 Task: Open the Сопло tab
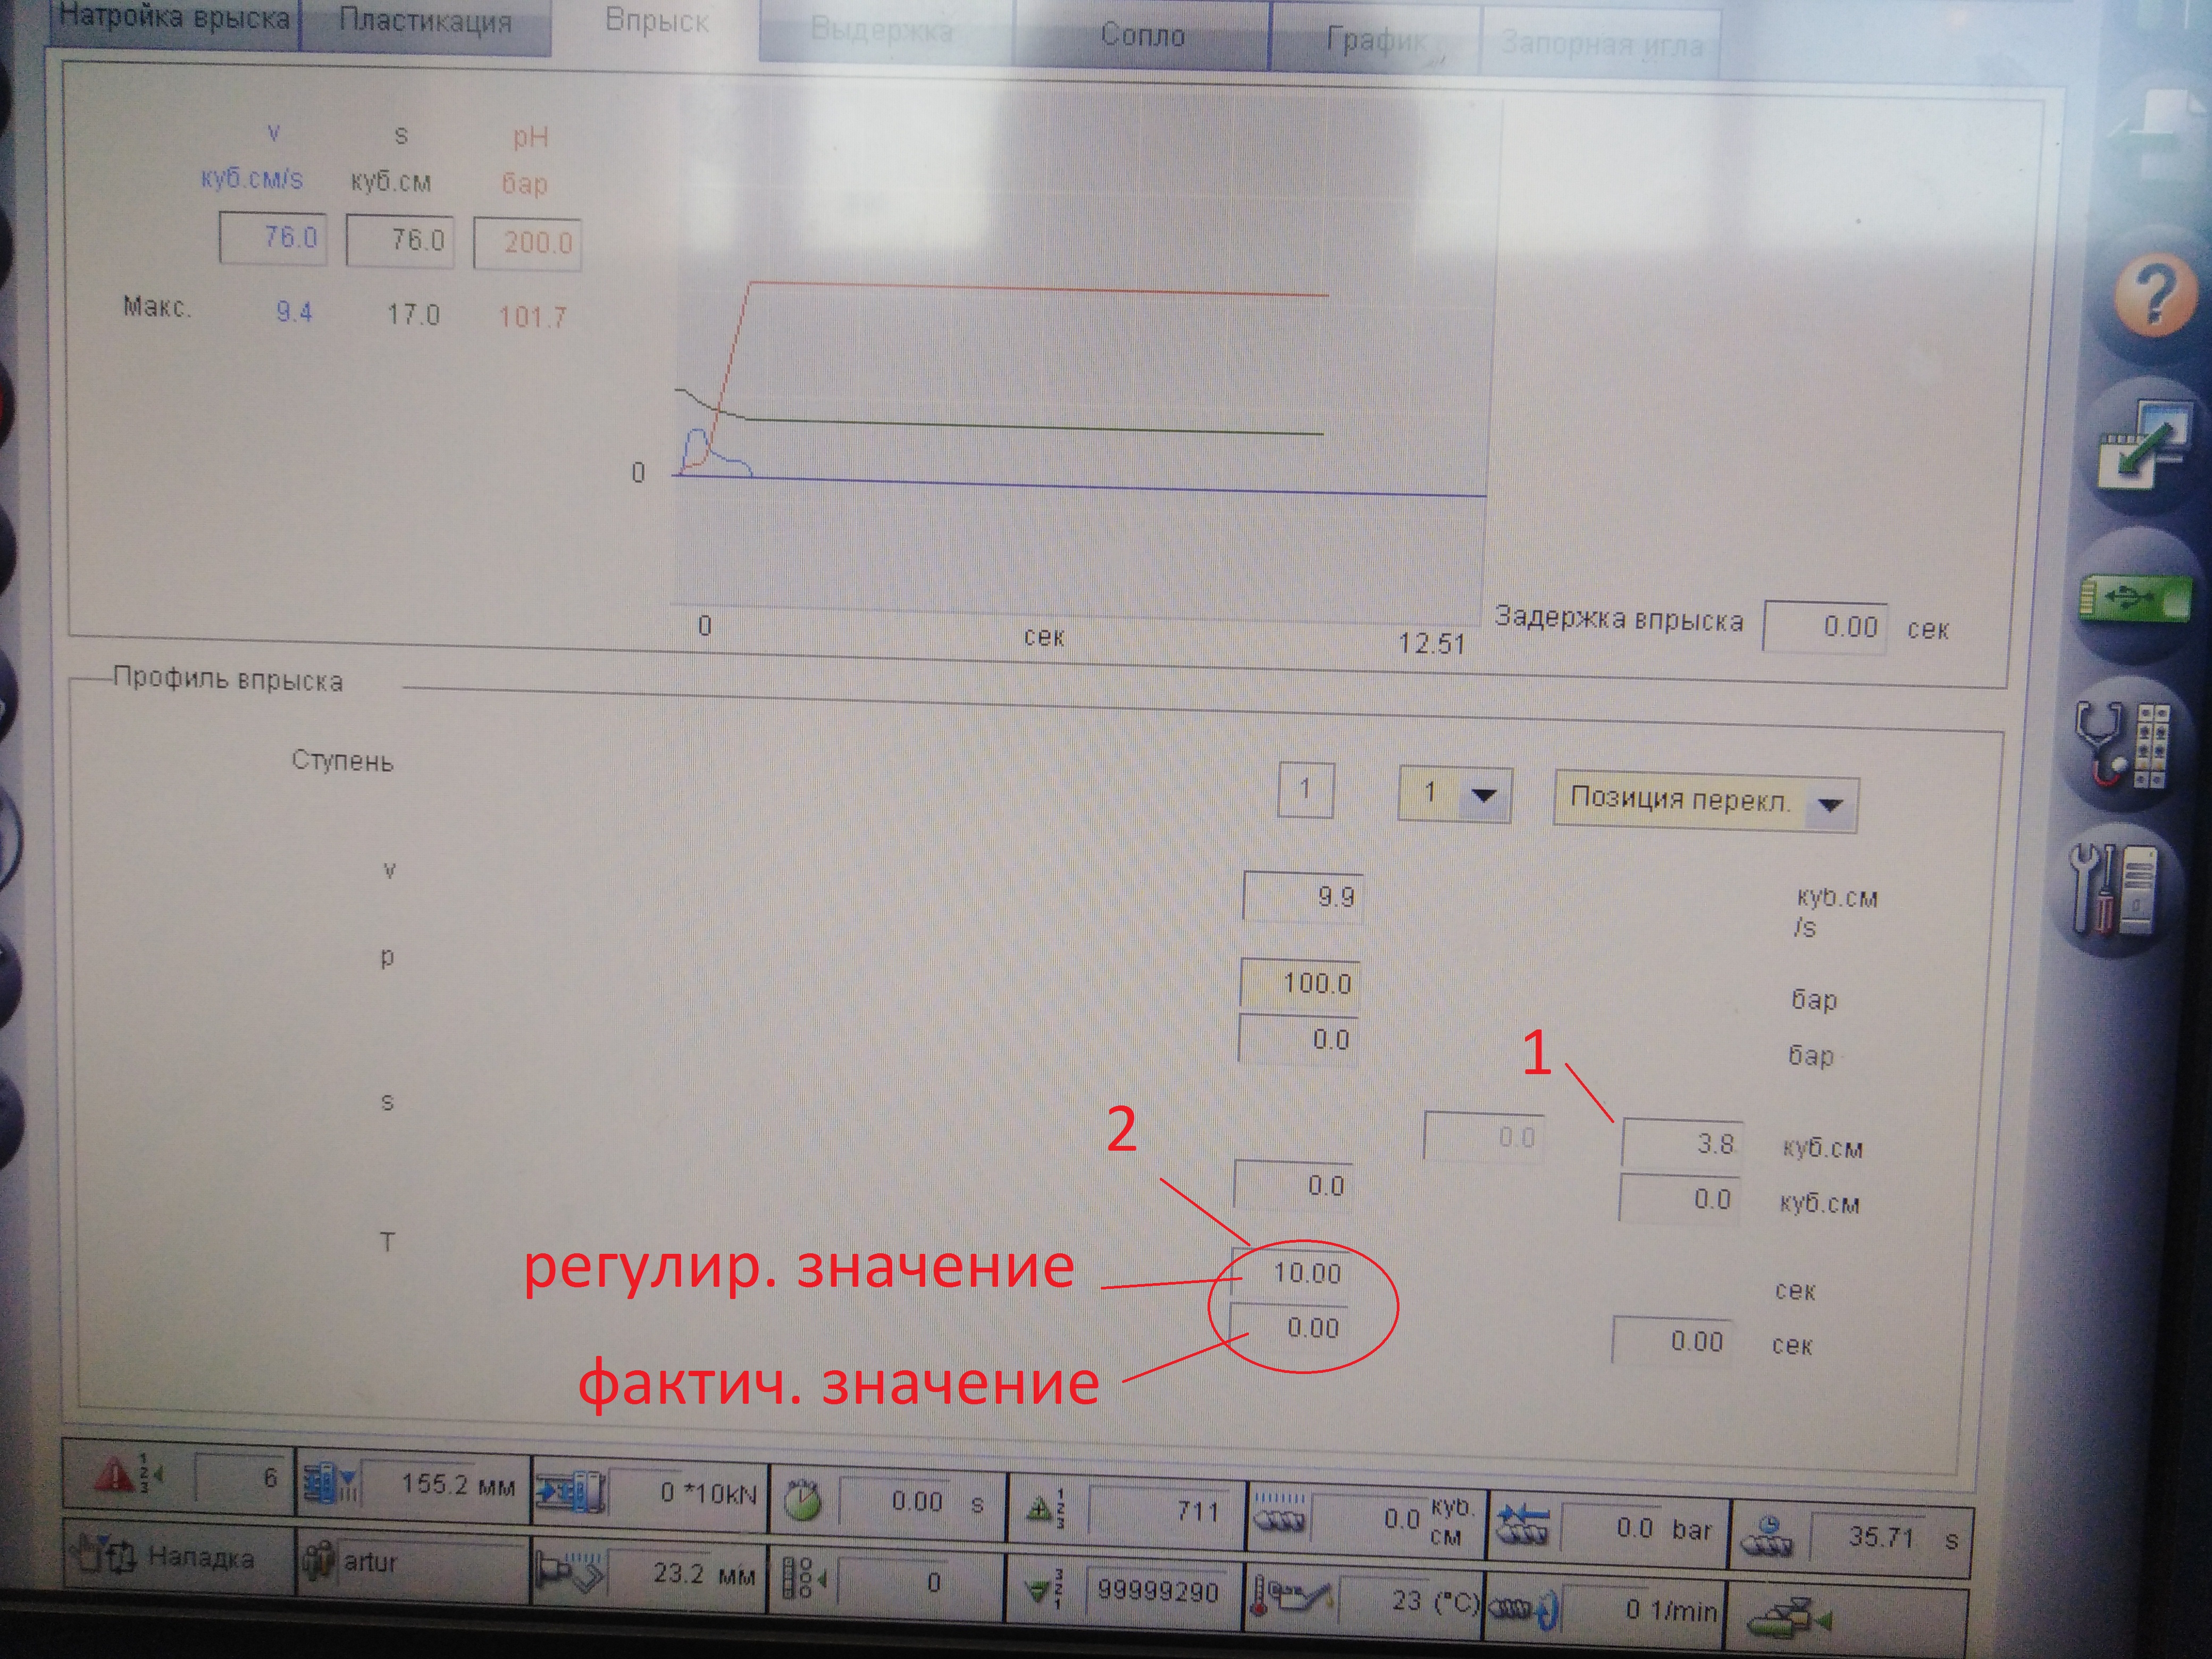1142,36
